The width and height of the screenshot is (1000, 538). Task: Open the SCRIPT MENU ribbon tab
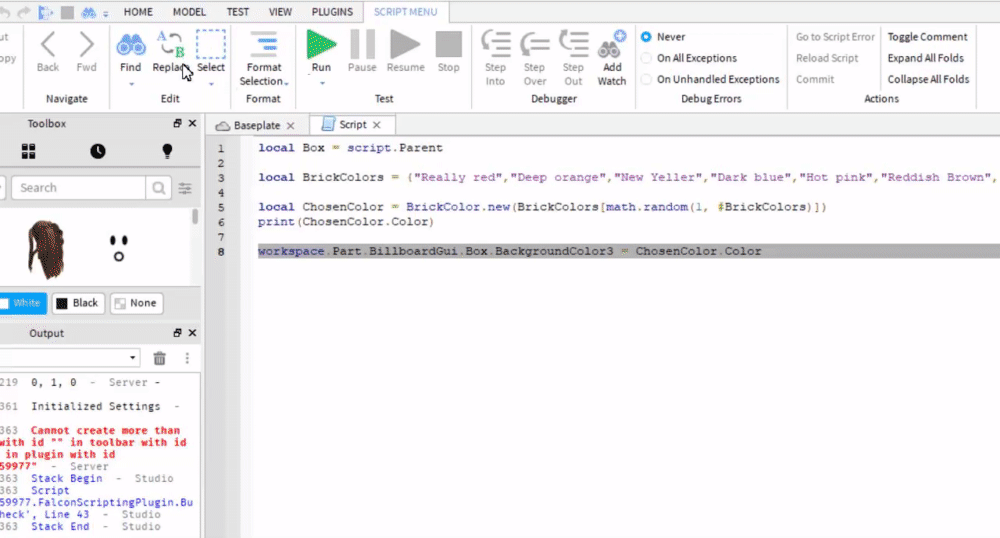coord(405,11)
